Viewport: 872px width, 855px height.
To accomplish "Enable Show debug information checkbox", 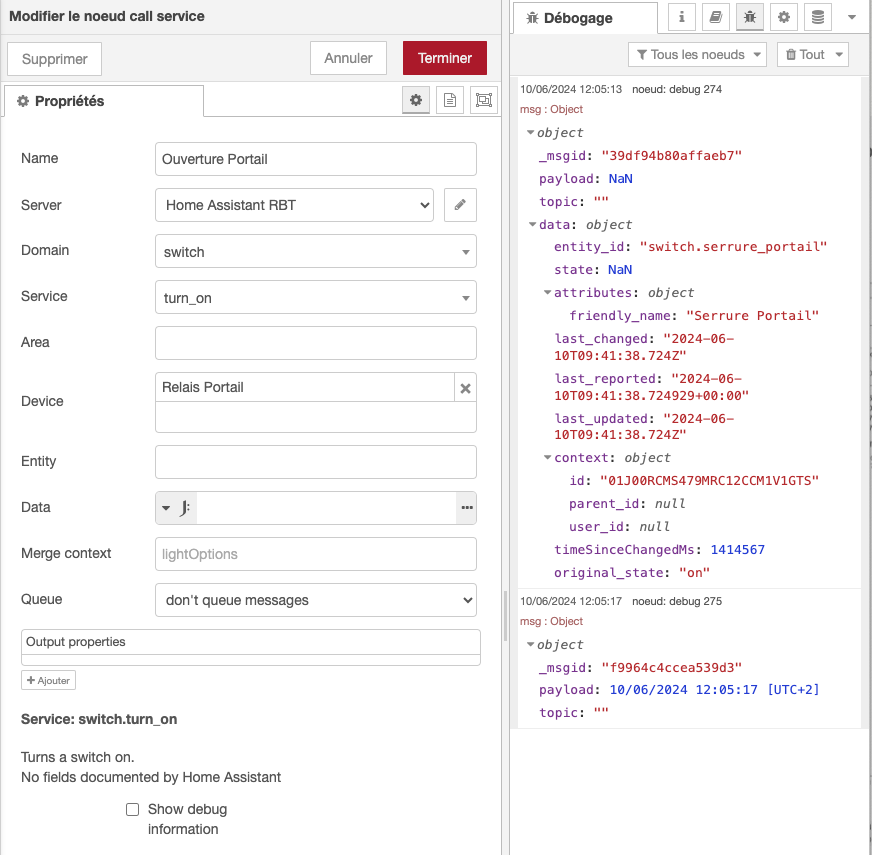I will pyautogui.click(x=132, y=809).
